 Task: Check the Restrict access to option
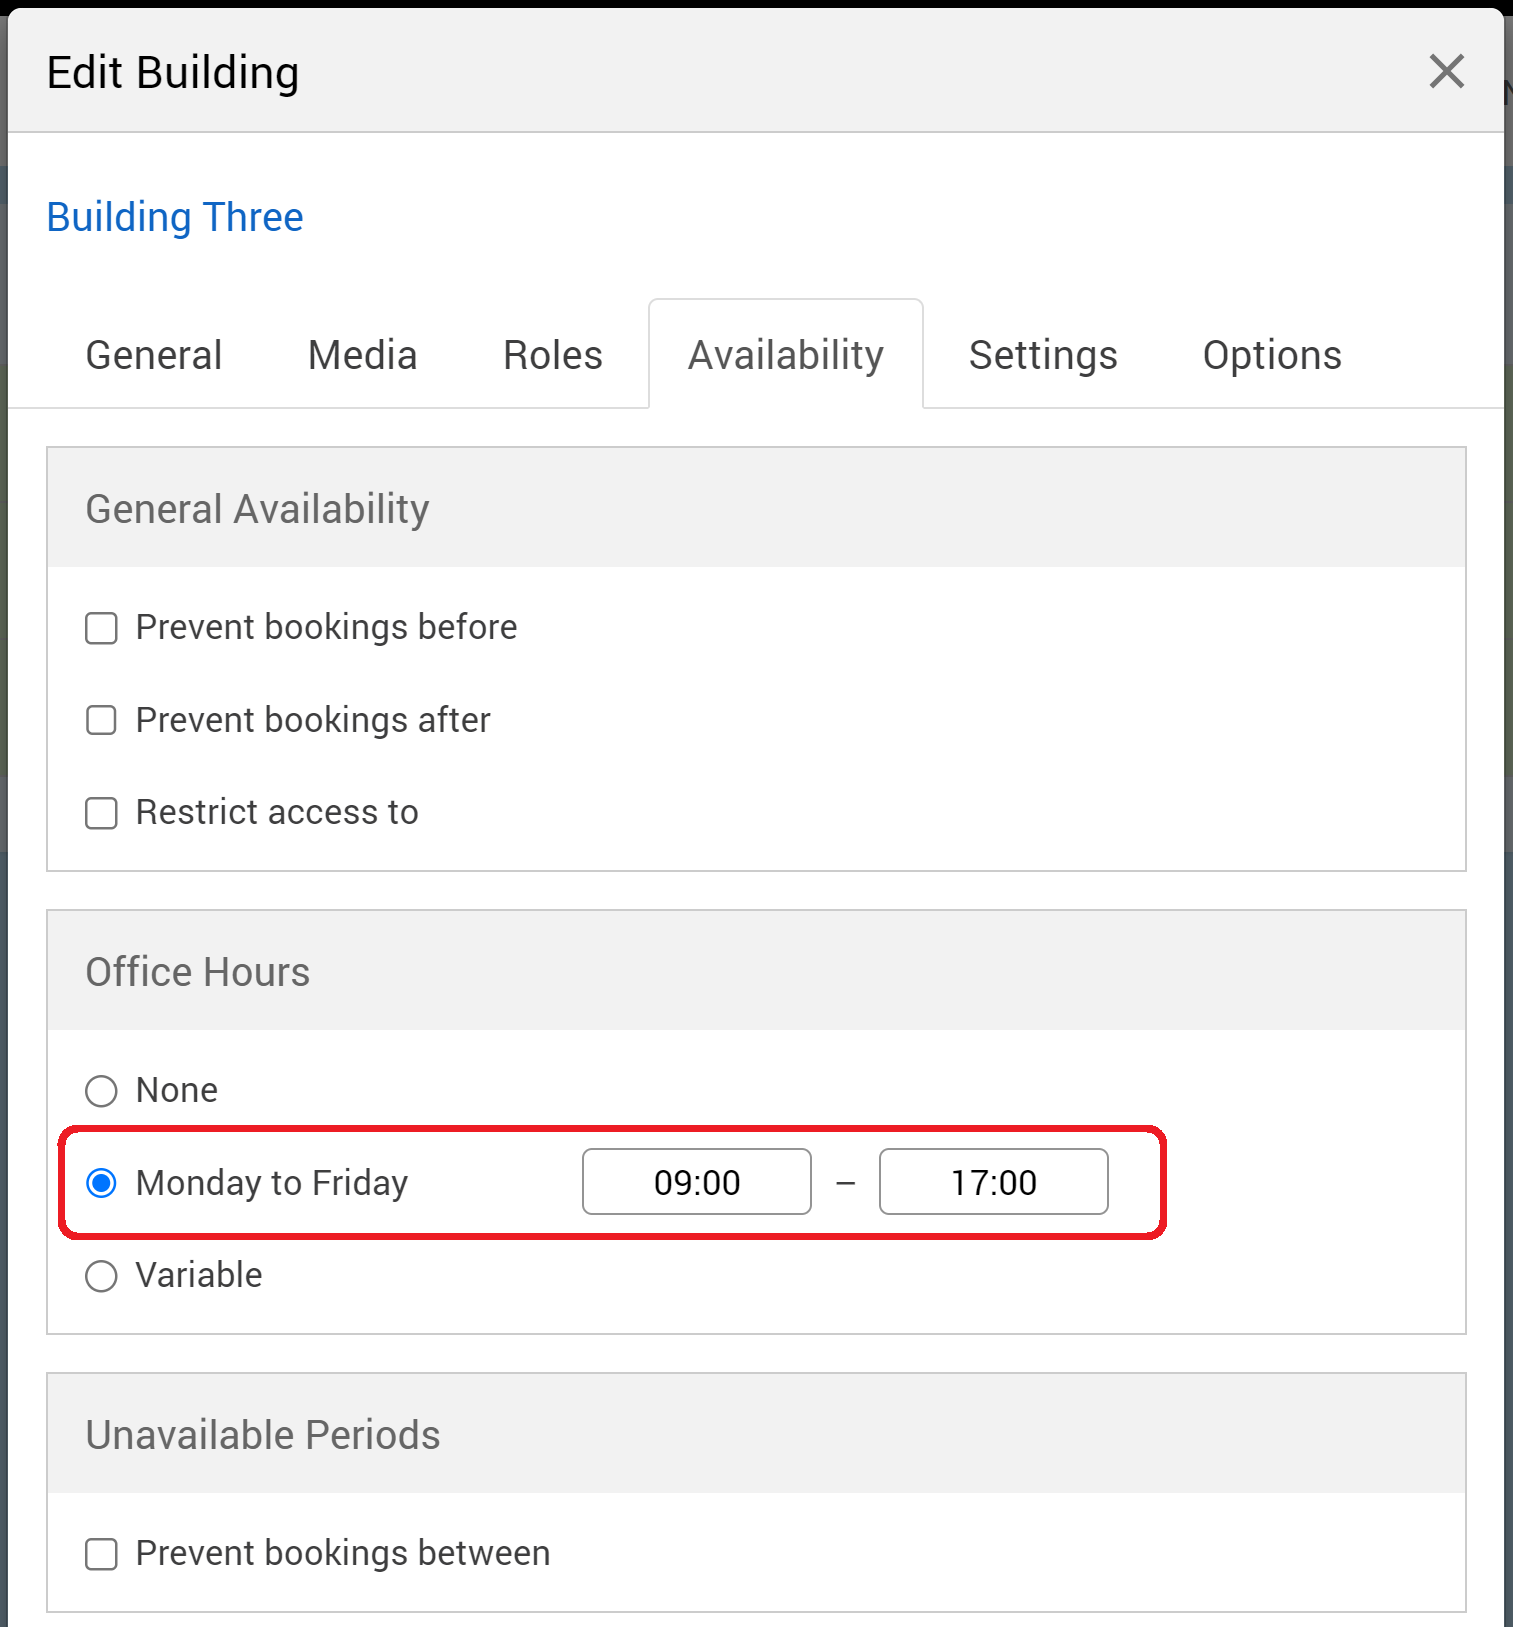point(101,813)
